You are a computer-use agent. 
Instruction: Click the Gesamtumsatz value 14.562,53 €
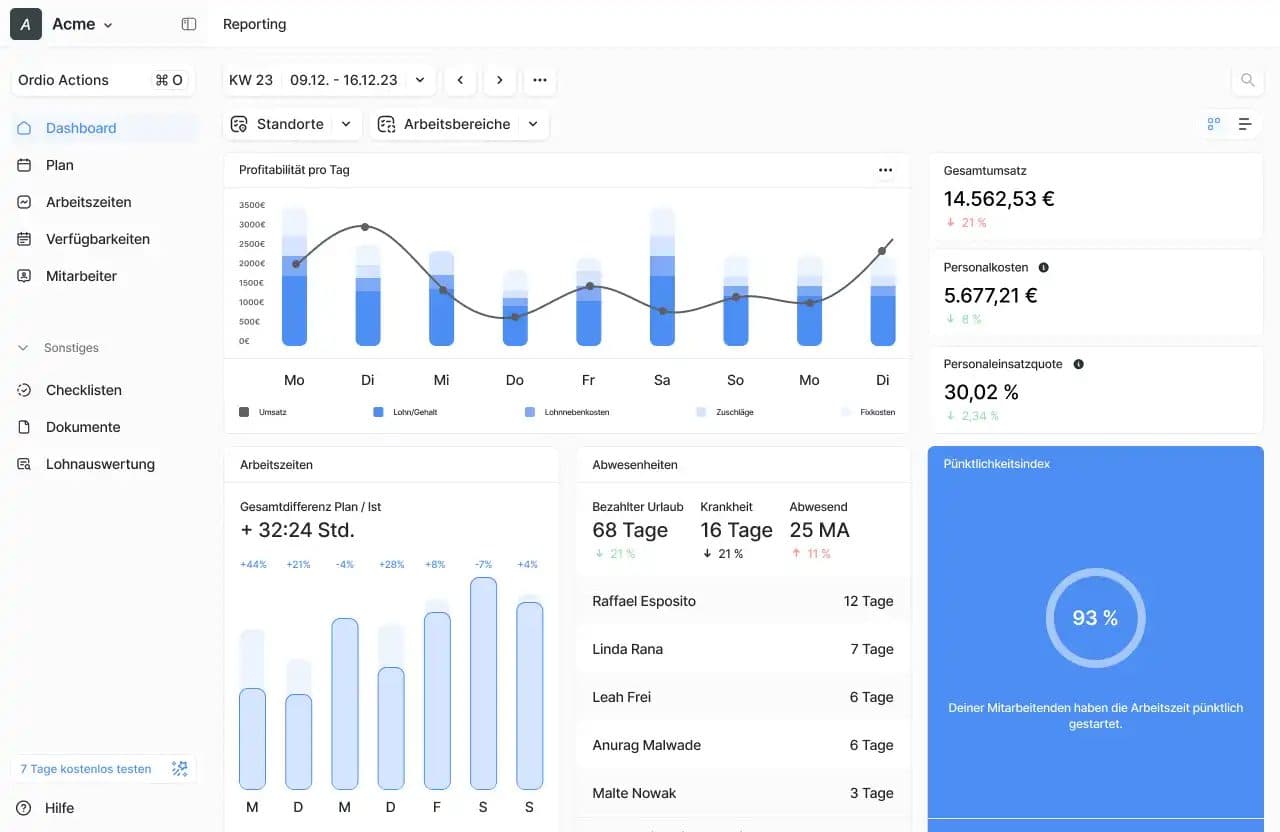coord(999,198)
